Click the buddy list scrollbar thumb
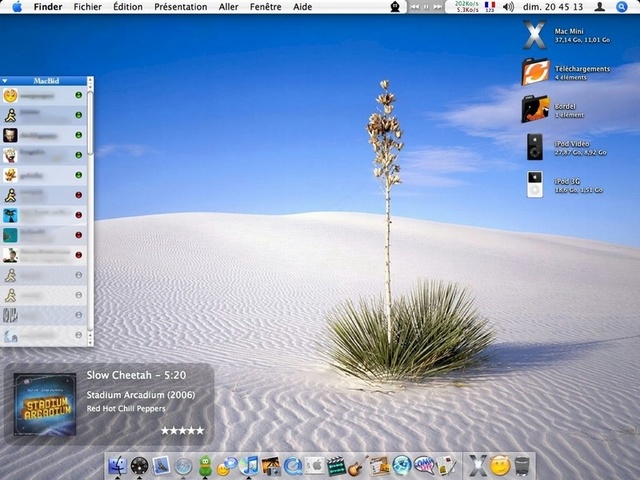 90,124
